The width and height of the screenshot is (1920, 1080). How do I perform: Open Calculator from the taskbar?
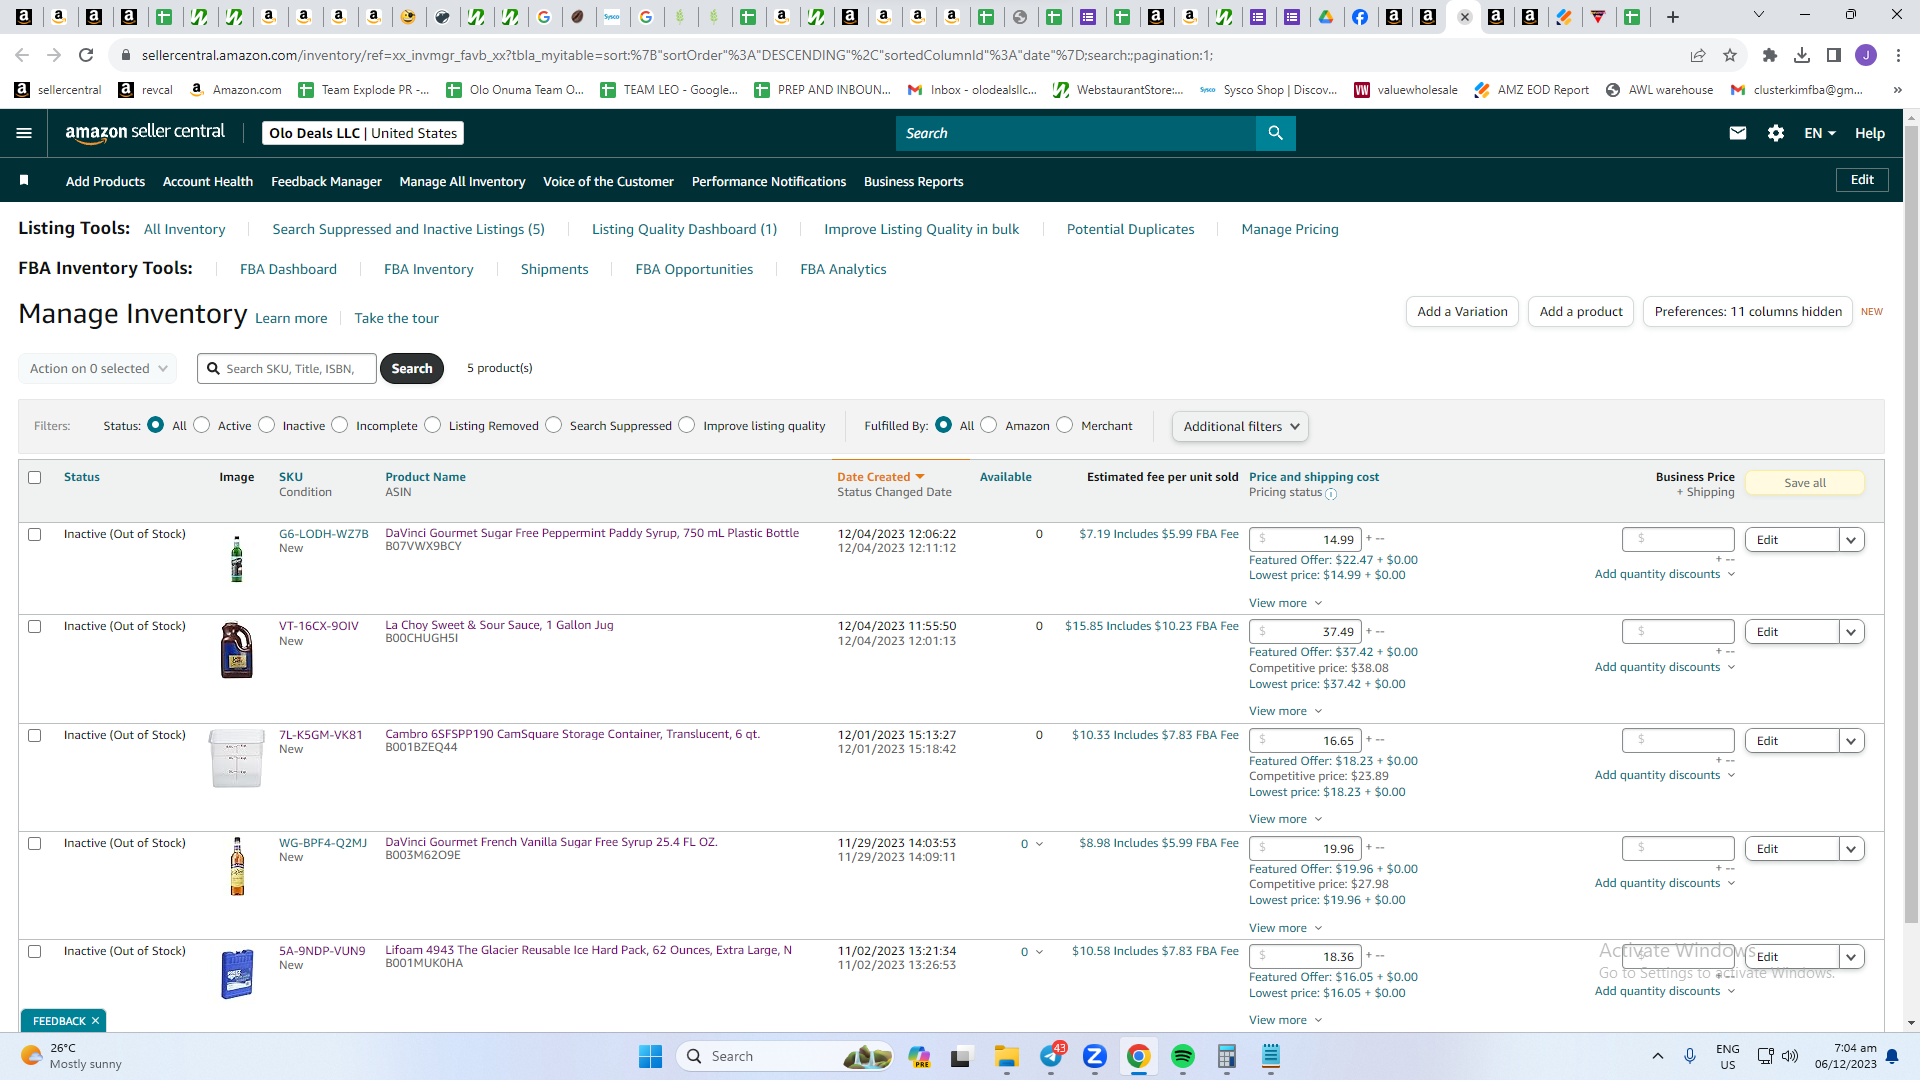point(1227,1056)
